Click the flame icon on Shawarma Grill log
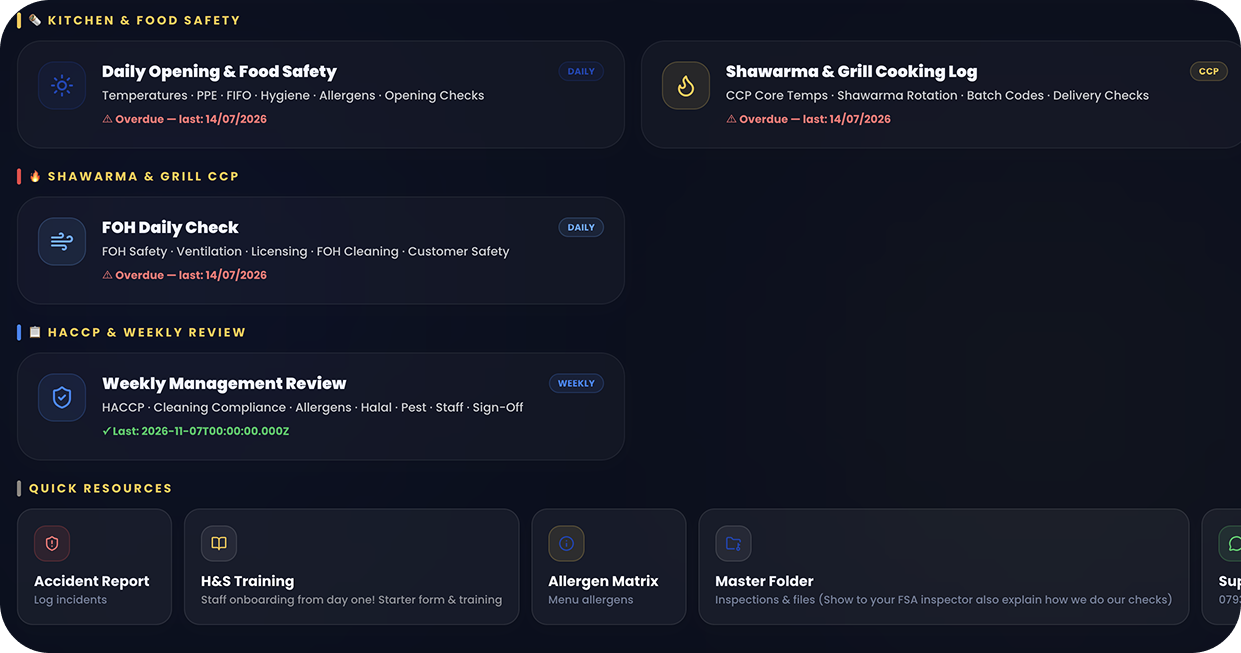1241x653 pixels. [x=686, y=86]
